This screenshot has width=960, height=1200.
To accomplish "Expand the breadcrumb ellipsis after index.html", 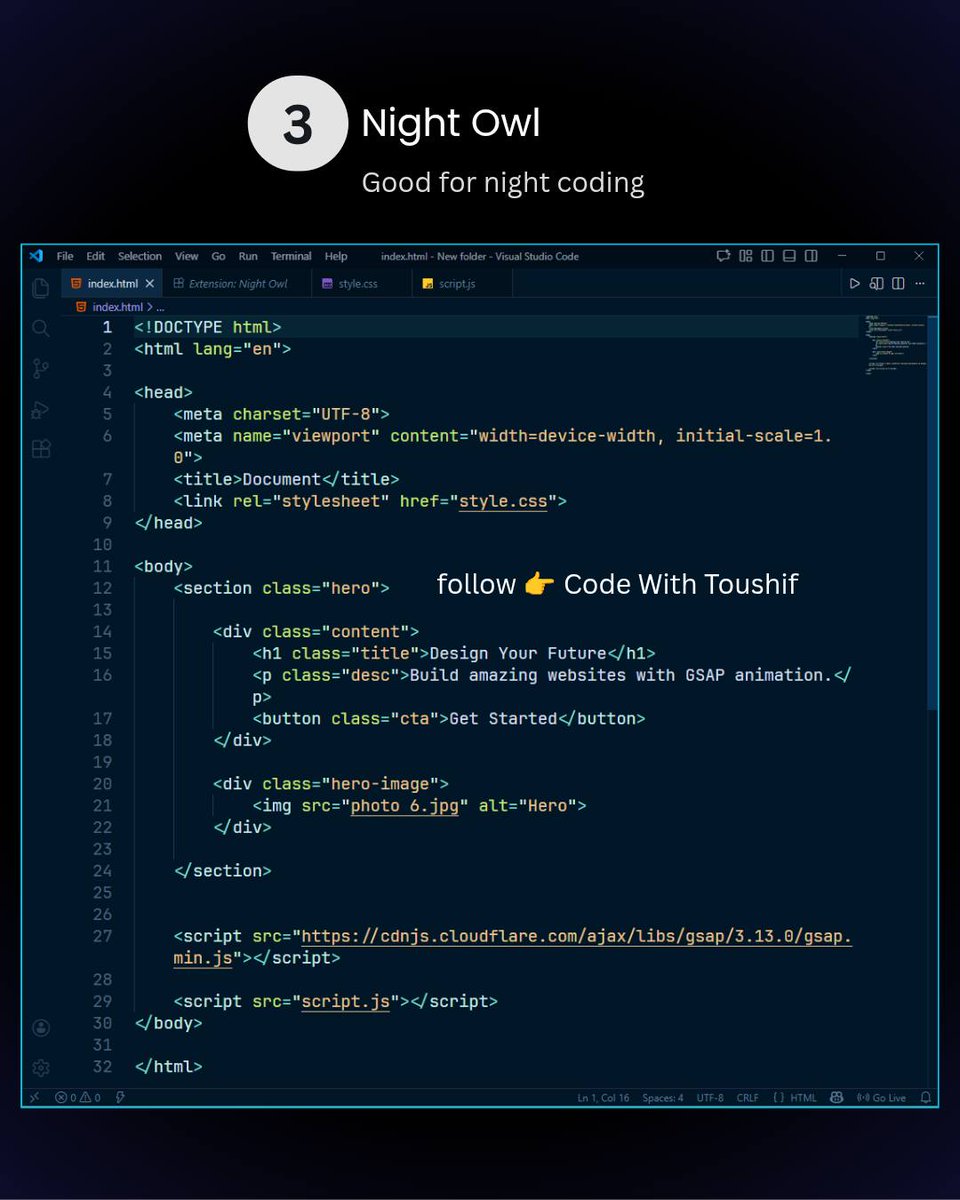I will [160, 307].
